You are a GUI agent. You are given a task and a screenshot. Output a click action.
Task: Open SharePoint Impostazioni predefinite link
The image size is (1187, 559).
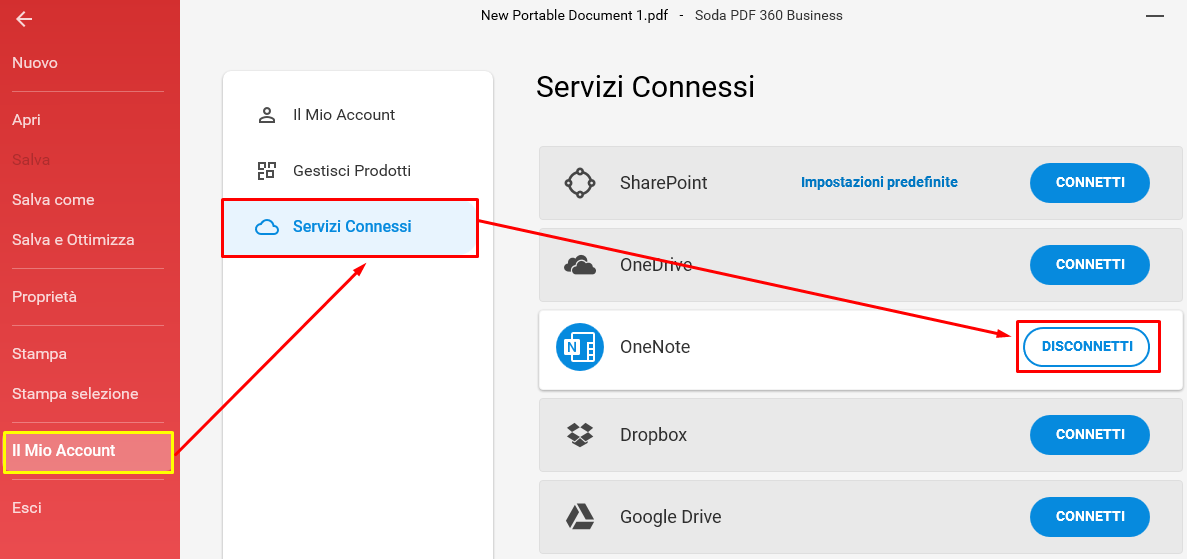coord(880,183)
